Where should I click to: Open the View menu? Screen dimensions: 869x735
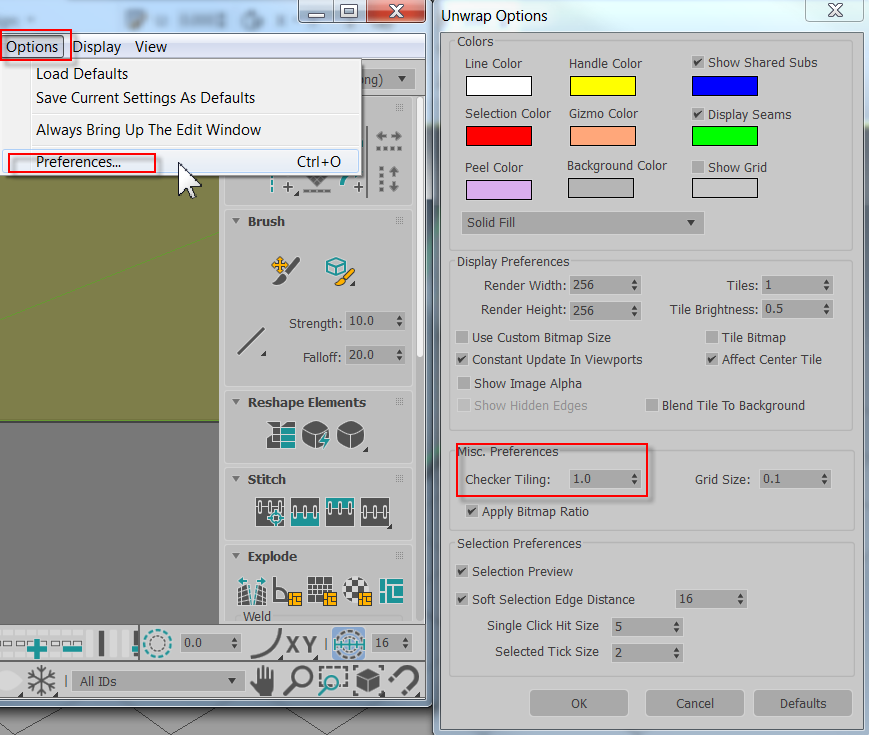[x=151, y=46]
